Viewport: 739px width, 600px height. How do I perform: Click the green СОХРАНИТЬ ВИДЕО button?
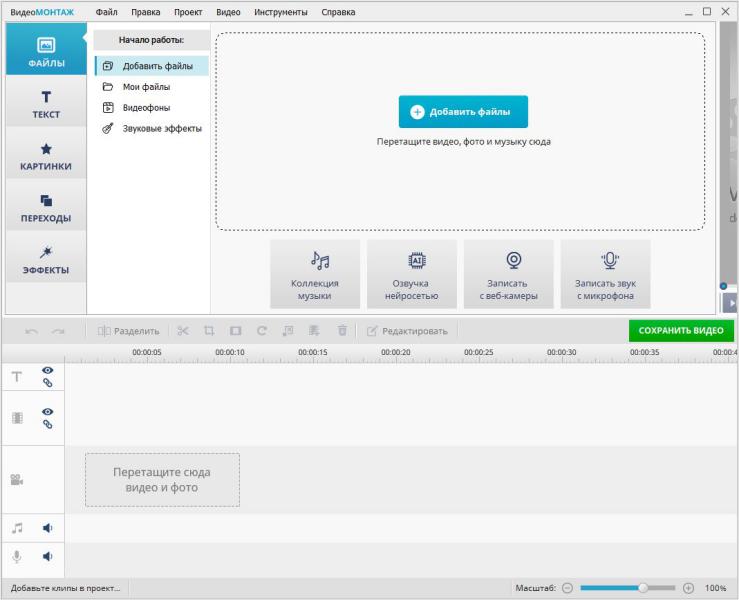click(x=681, y=330)
